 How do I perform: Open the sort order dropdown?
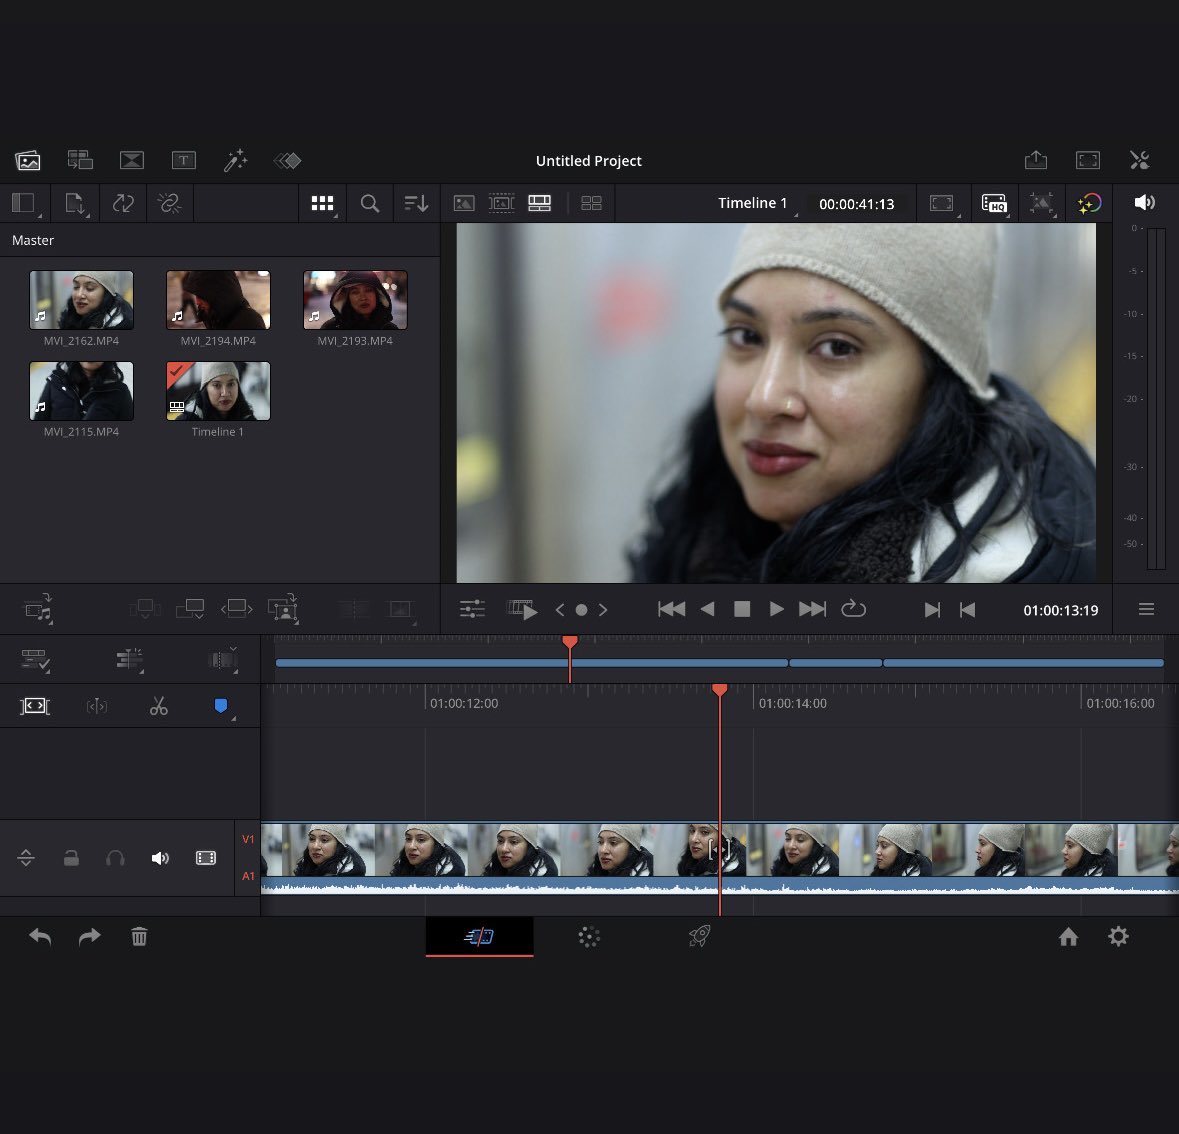tap(416, 203)
